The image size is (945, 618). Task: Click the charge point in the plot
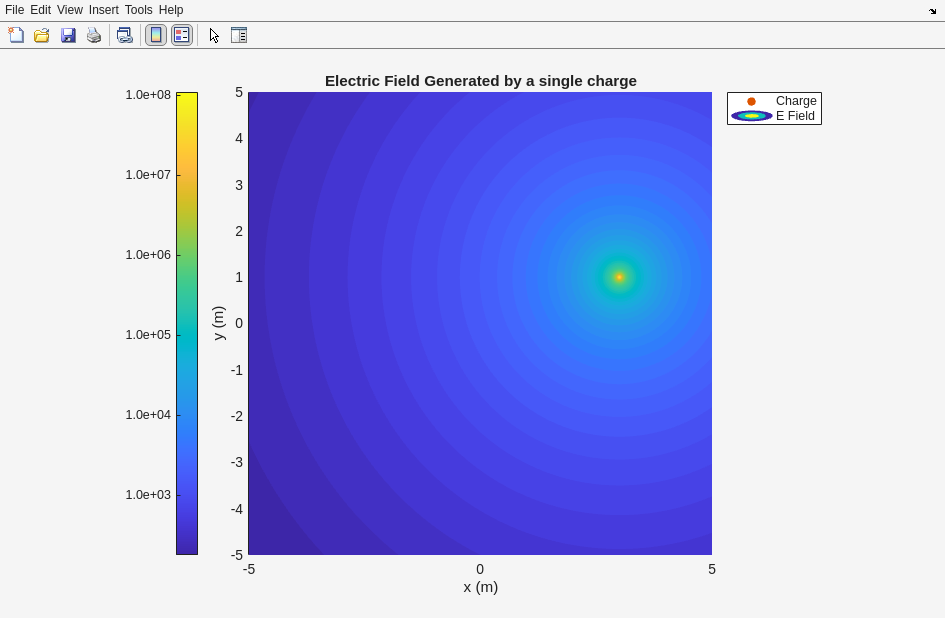[x=619, y=277]
